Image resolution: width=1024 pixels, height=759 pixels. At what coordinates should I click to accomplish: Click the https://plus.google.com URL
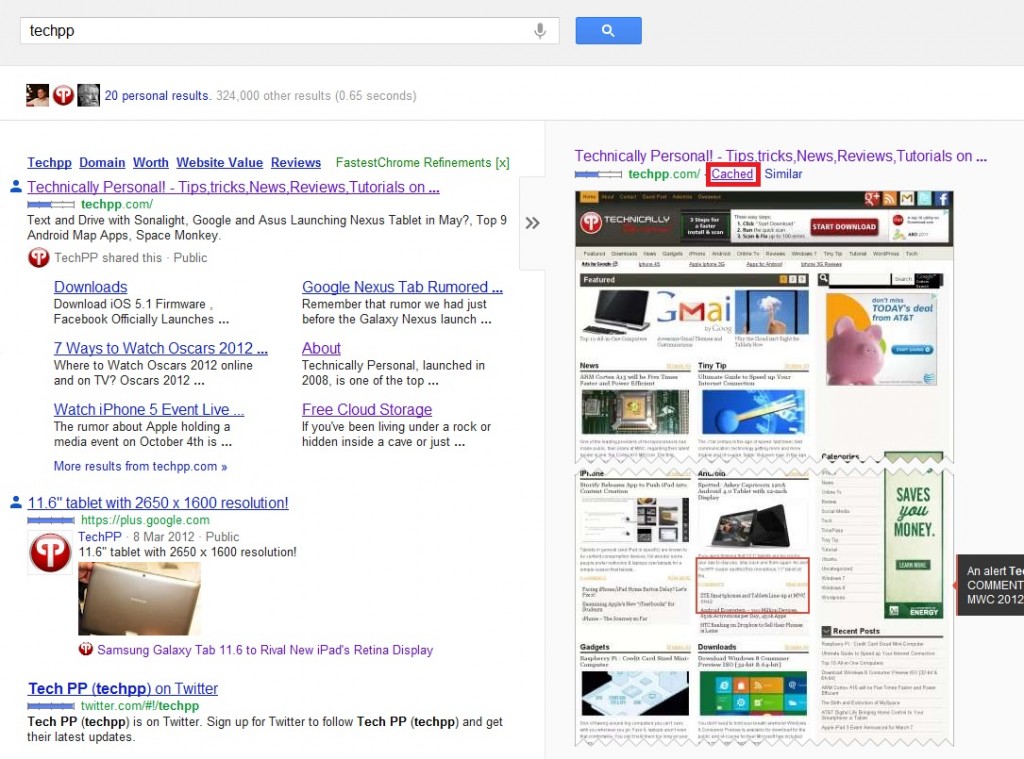[145, 520]
